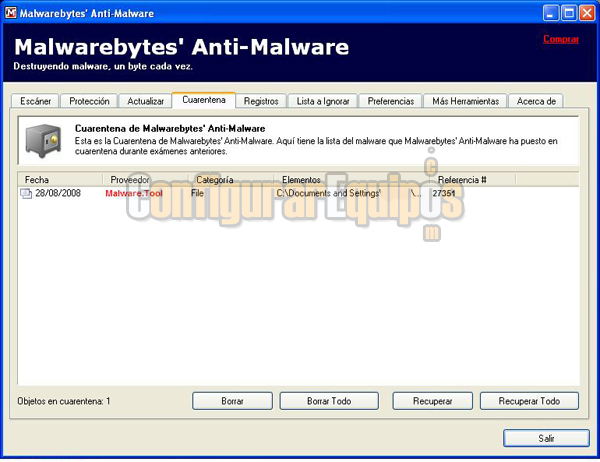Viewport: 600px width, 462px height.
Task: Sort by the Fecha column header
Action: coord(60,180)
